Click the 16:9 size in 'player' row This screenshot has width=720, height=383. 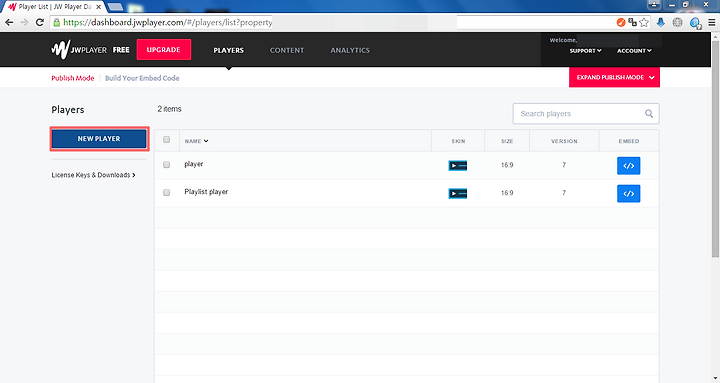507,165
